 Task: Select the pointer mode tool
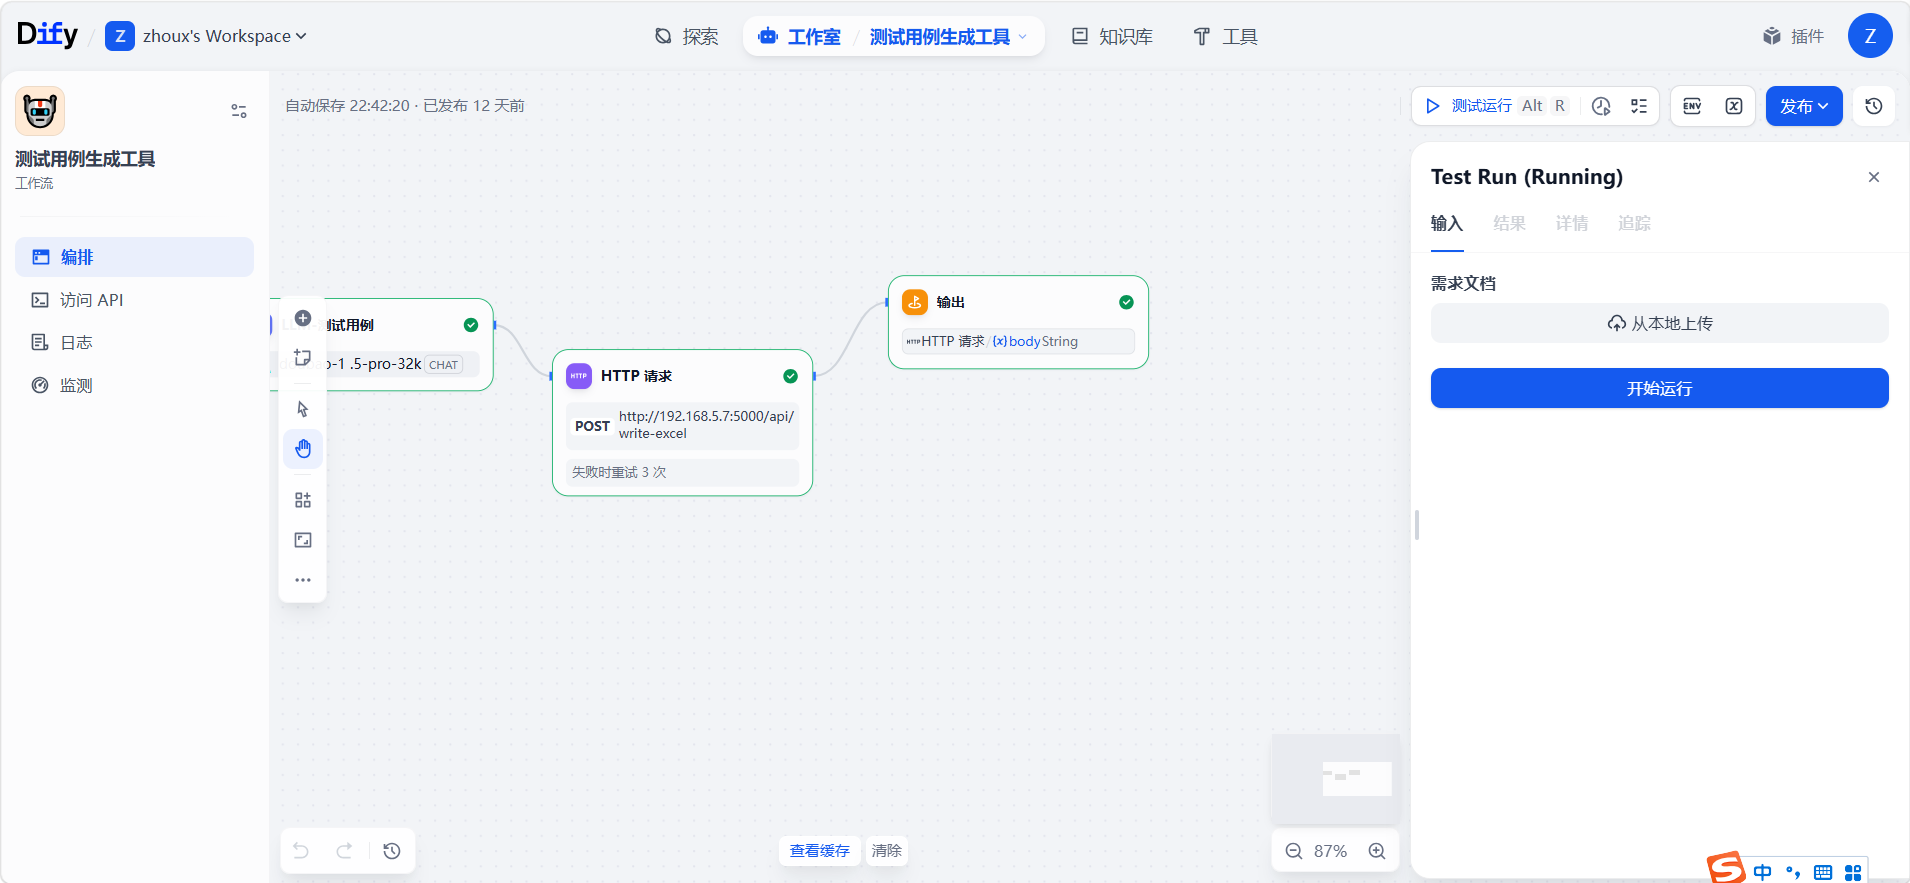click(x=303, y=409)
